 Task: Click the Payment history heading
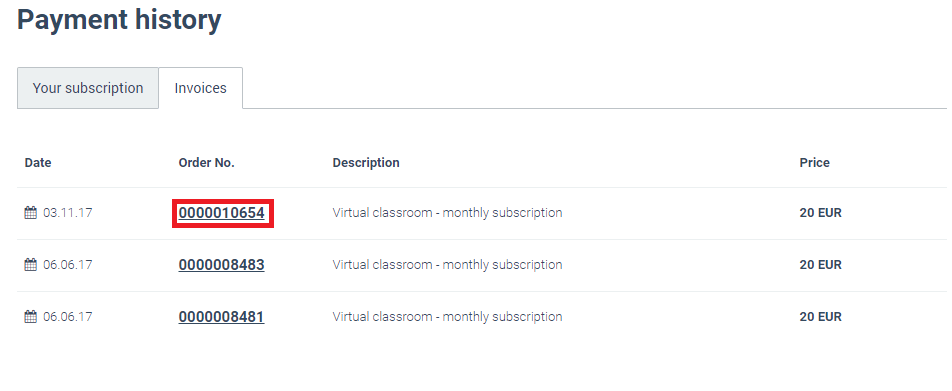pos(119,20)
